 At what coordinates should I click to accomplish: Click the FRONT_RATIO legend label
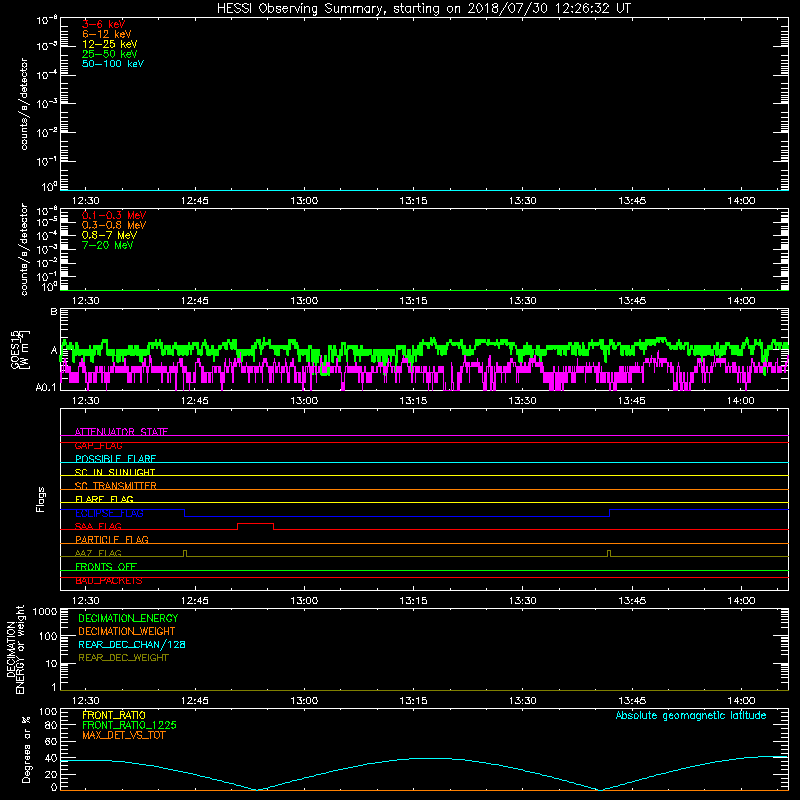114,715
